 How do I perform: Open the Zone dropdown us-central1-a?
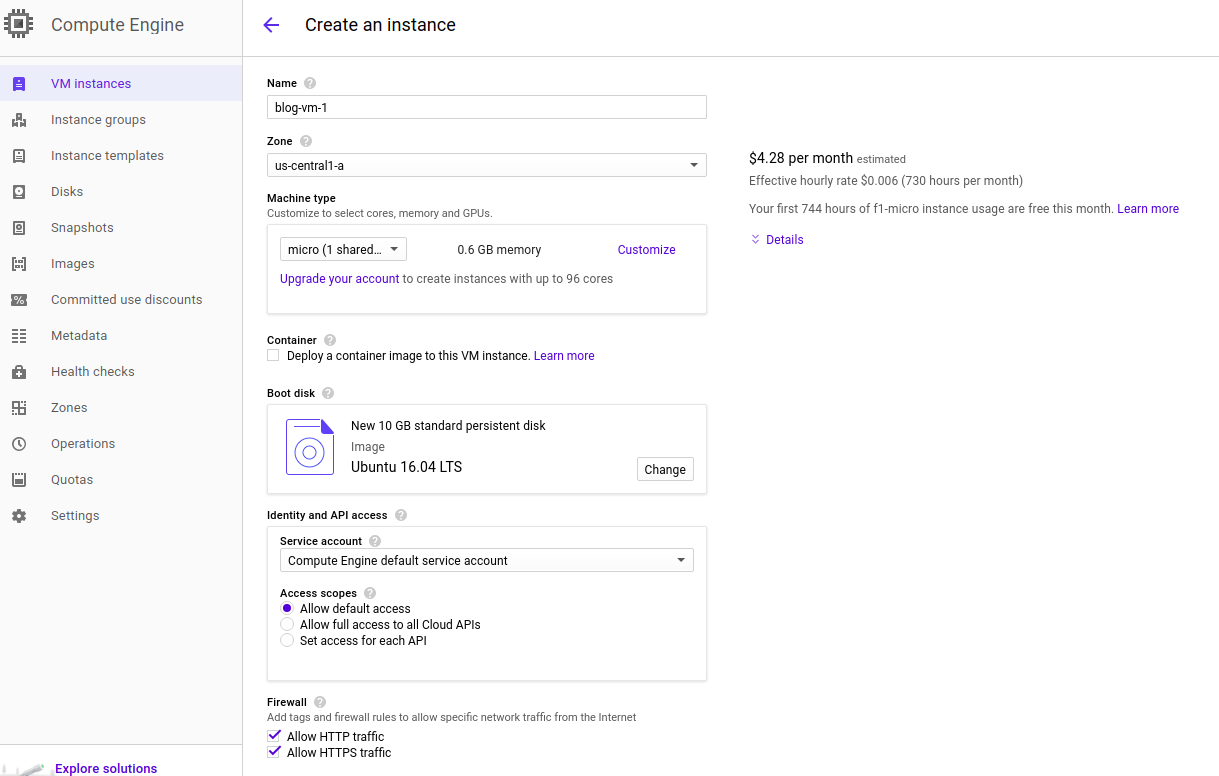pos(487,165)
